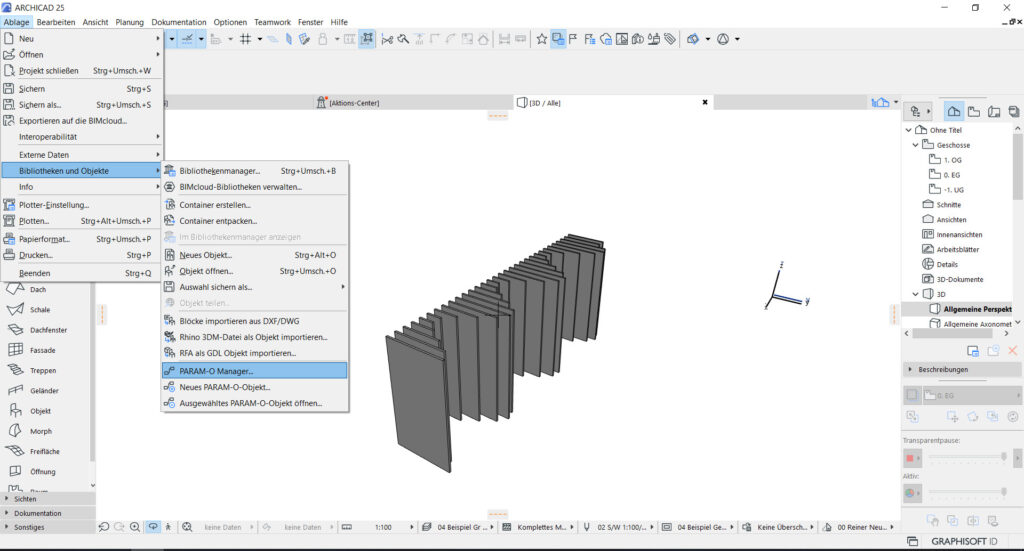Close the 3D / Alle tab
Screen dimensions: 1024x551
pyautogui.click(x=705, y=102)
